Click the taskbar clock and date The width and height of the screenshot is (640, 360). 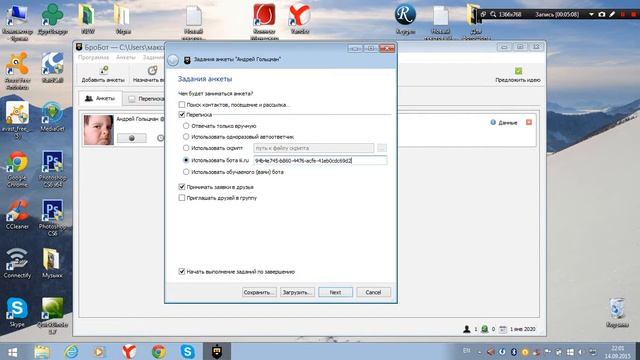[618, 352]
